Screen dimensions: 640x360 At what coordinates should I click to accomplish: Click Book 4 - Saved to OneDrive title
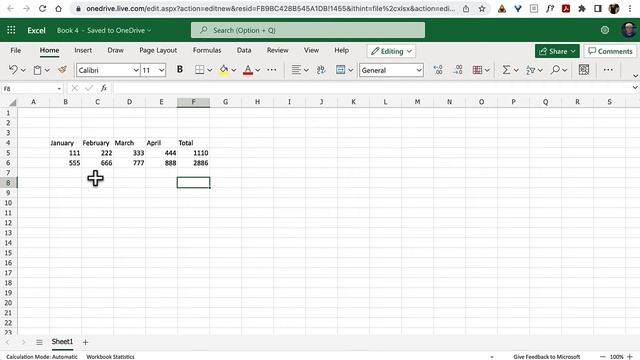coord(104,30)
